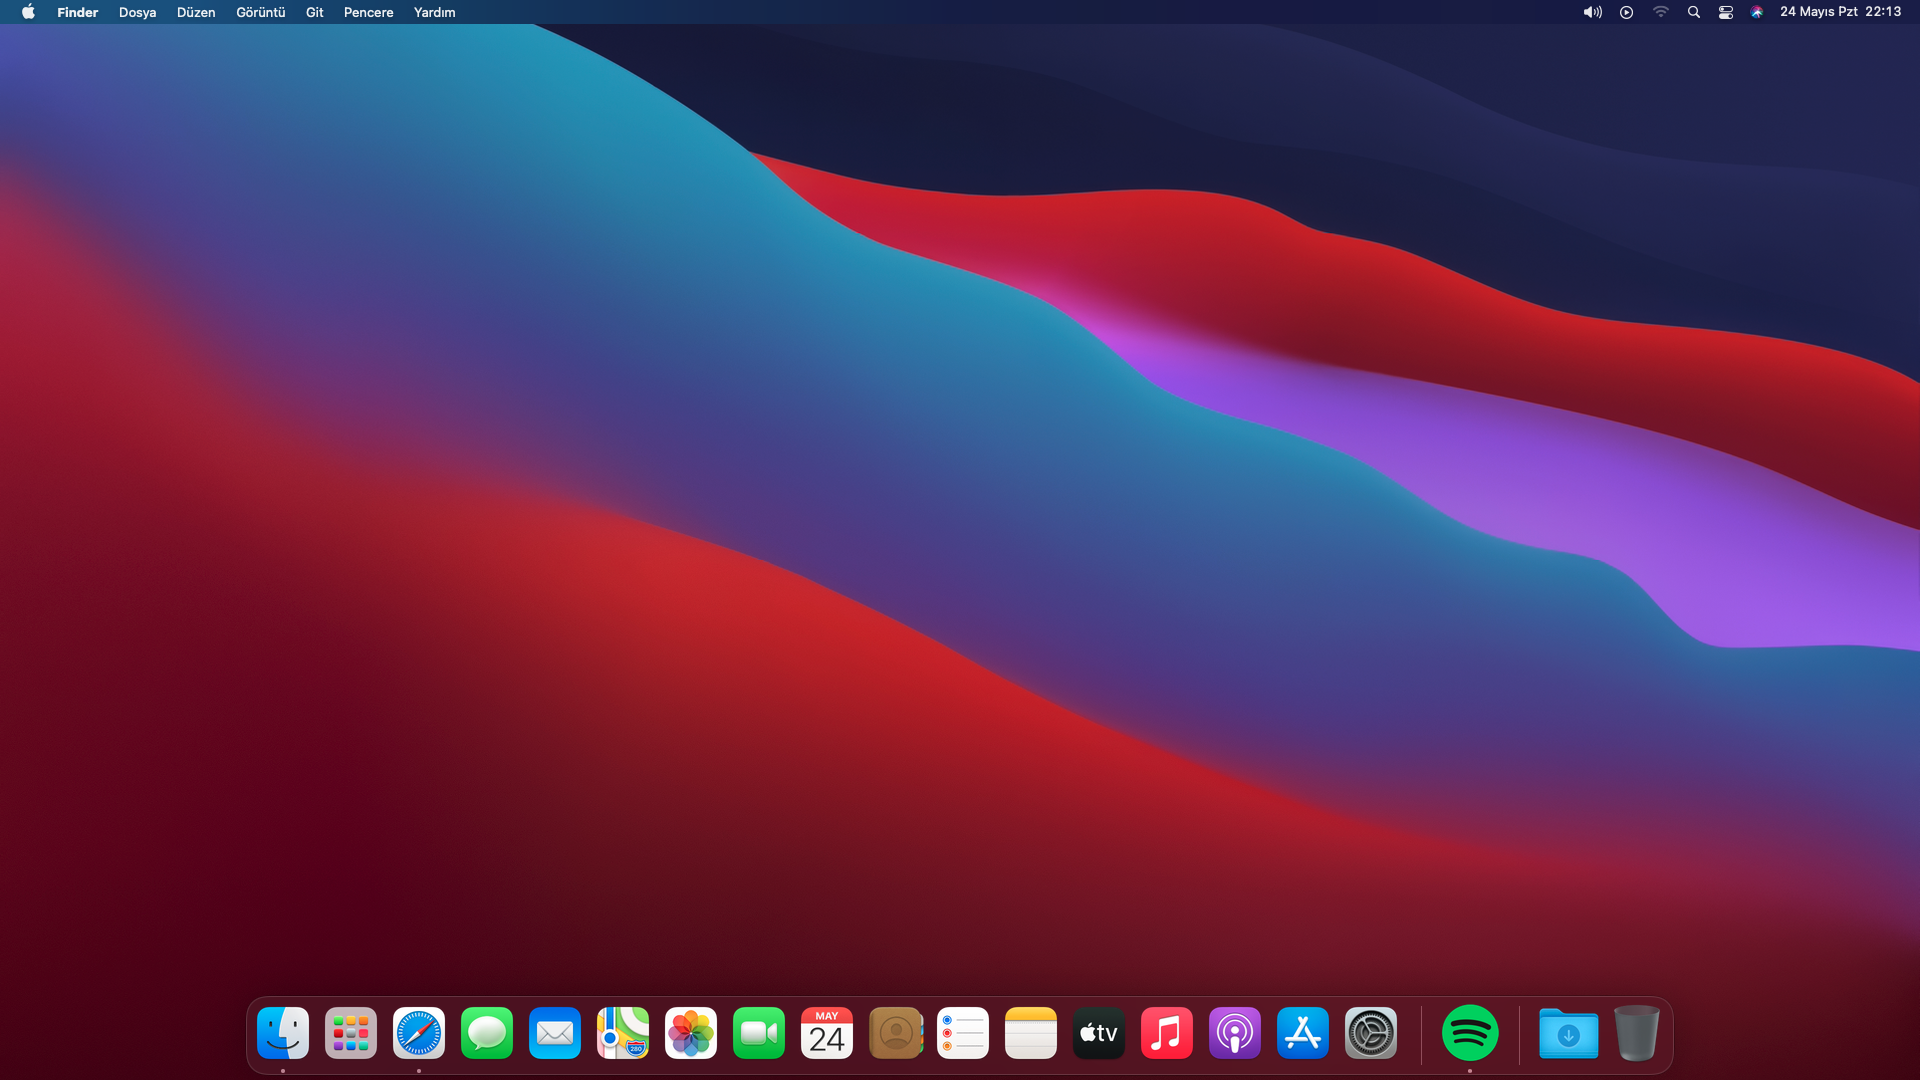Click the Now Playing menu bar icon
This screenshot has height=1080, width=1920.
coord(1627,12)
